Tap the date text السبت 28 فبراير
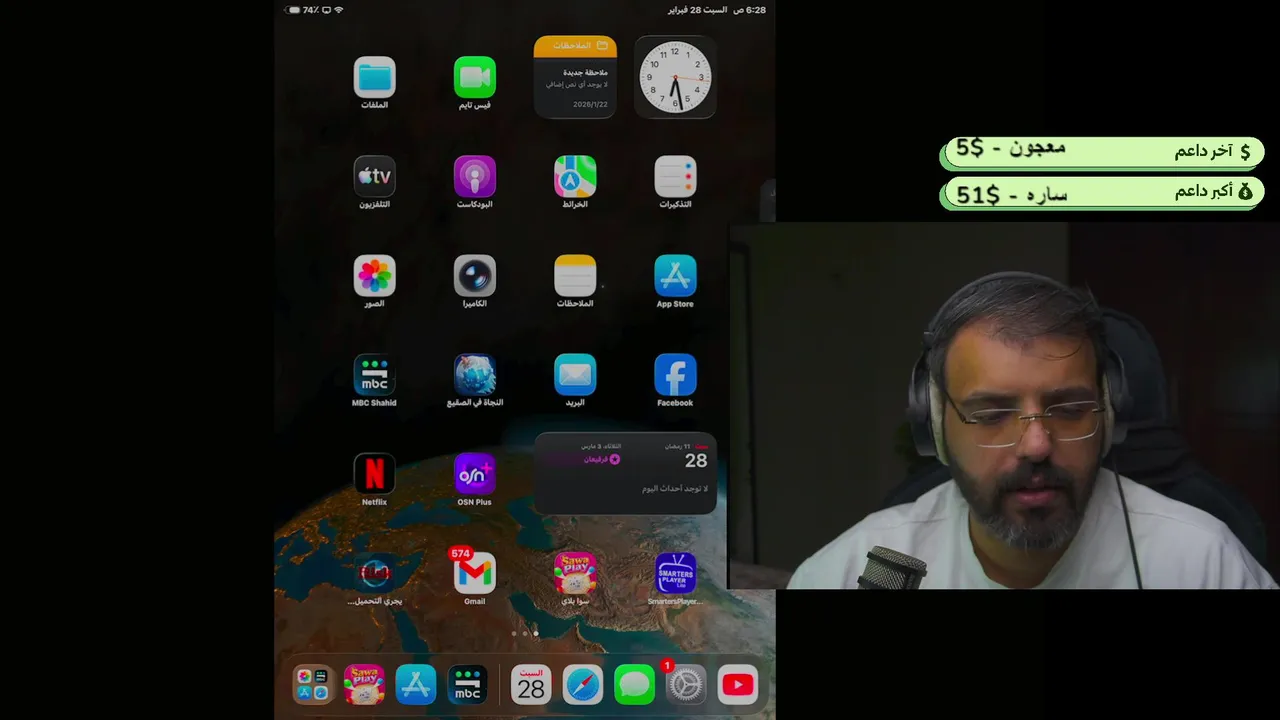Image resolution: width=1280 pixels, height=720 pixels. (697, 10)
